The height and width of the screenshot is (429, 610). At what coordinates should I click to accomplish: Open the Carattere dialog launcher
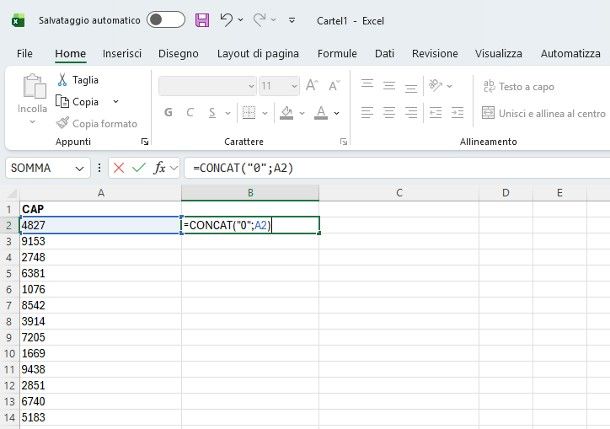click(343, 142)
